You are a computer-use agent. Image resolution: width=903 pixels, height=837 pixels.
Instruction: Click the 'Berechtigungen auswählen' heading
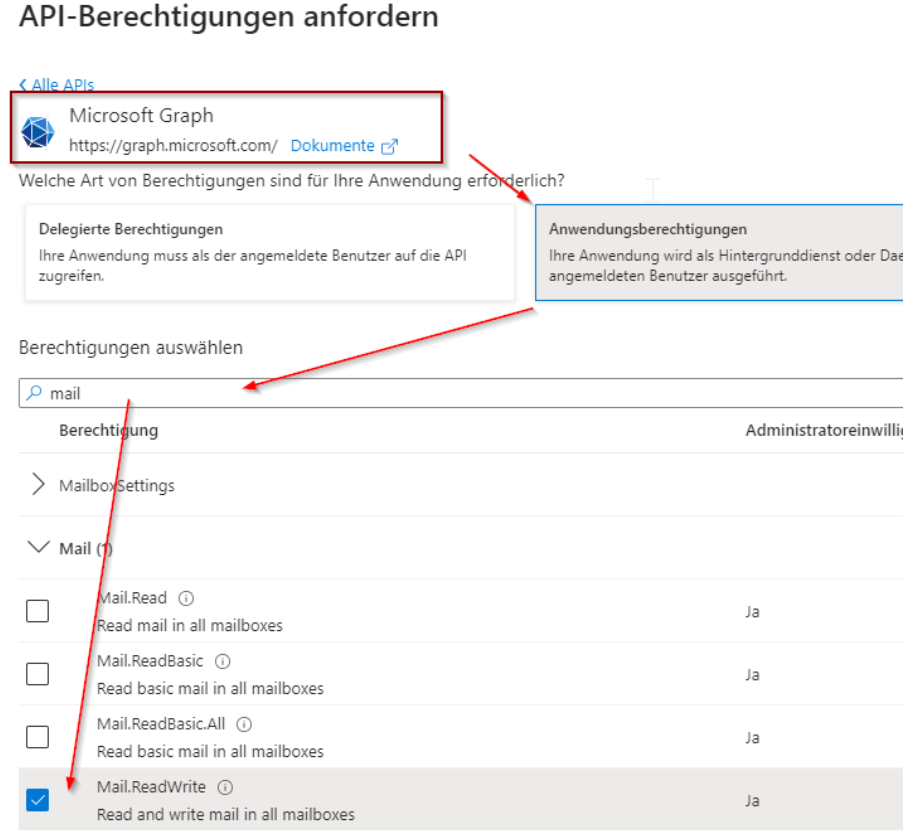pyautogui.click(x=131, y=347)
